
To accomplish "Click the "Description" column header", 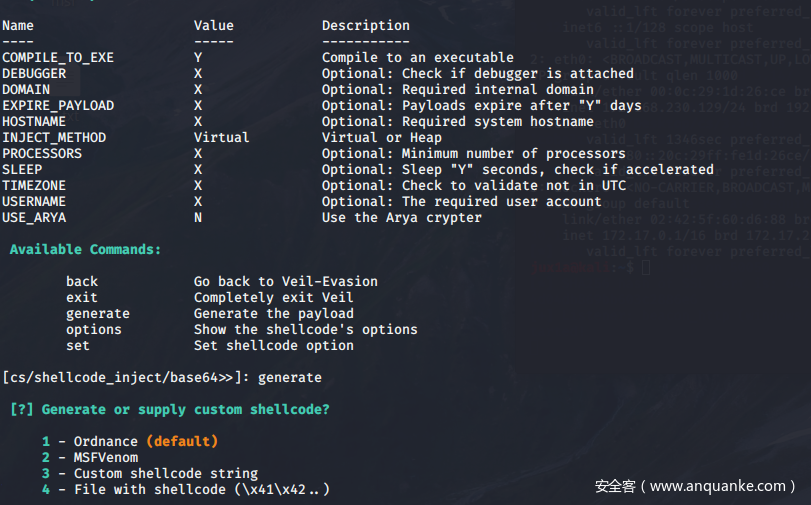I will pos(365,26).
